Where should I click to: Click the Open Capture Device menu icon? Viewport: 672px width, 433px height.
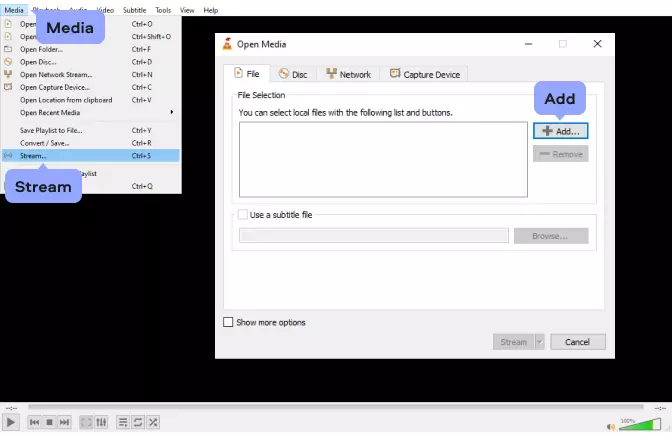[8, 87]
